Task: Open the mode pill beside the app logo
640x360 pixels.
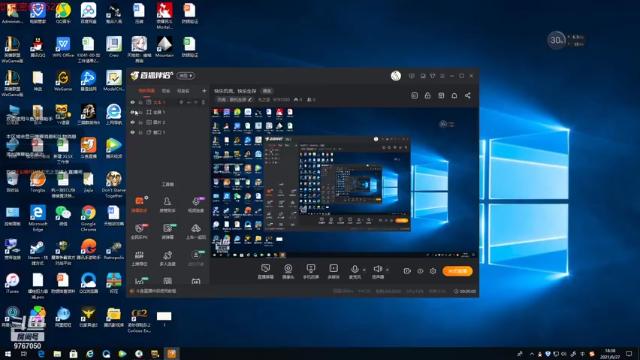Action: coord(186,76)
